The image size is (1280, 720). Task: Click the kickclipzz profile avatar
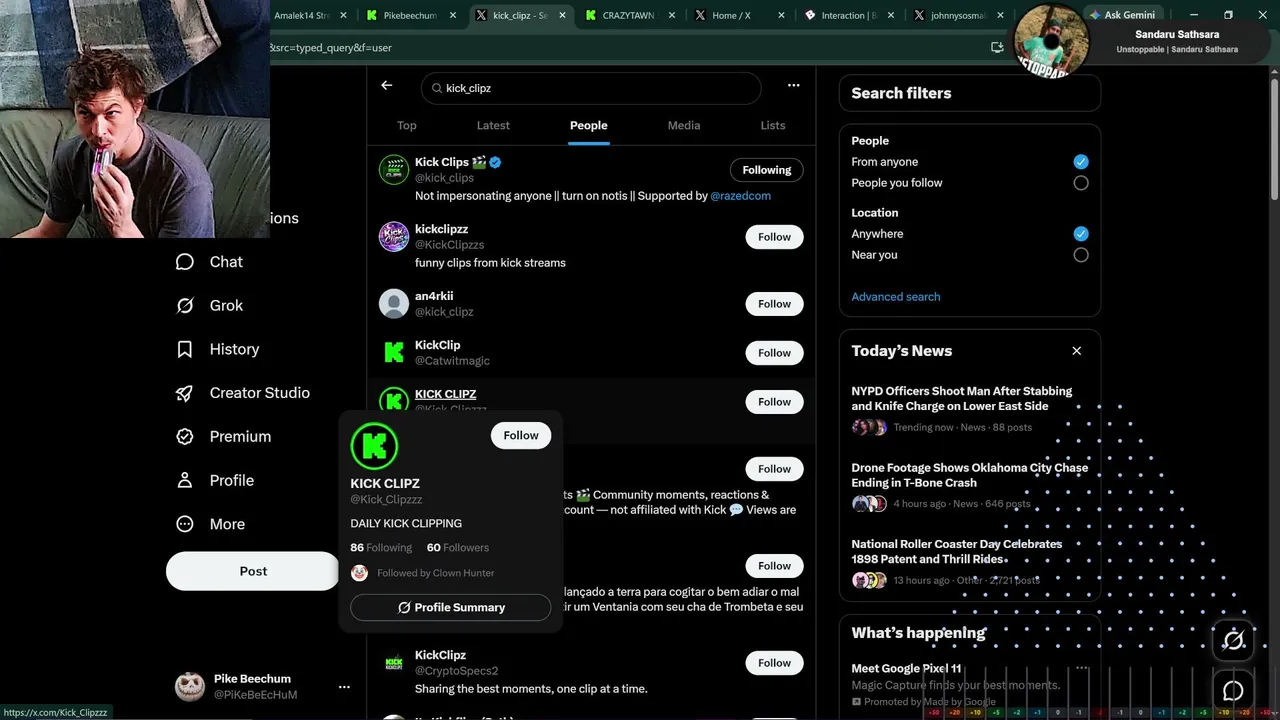coord(394,237)
